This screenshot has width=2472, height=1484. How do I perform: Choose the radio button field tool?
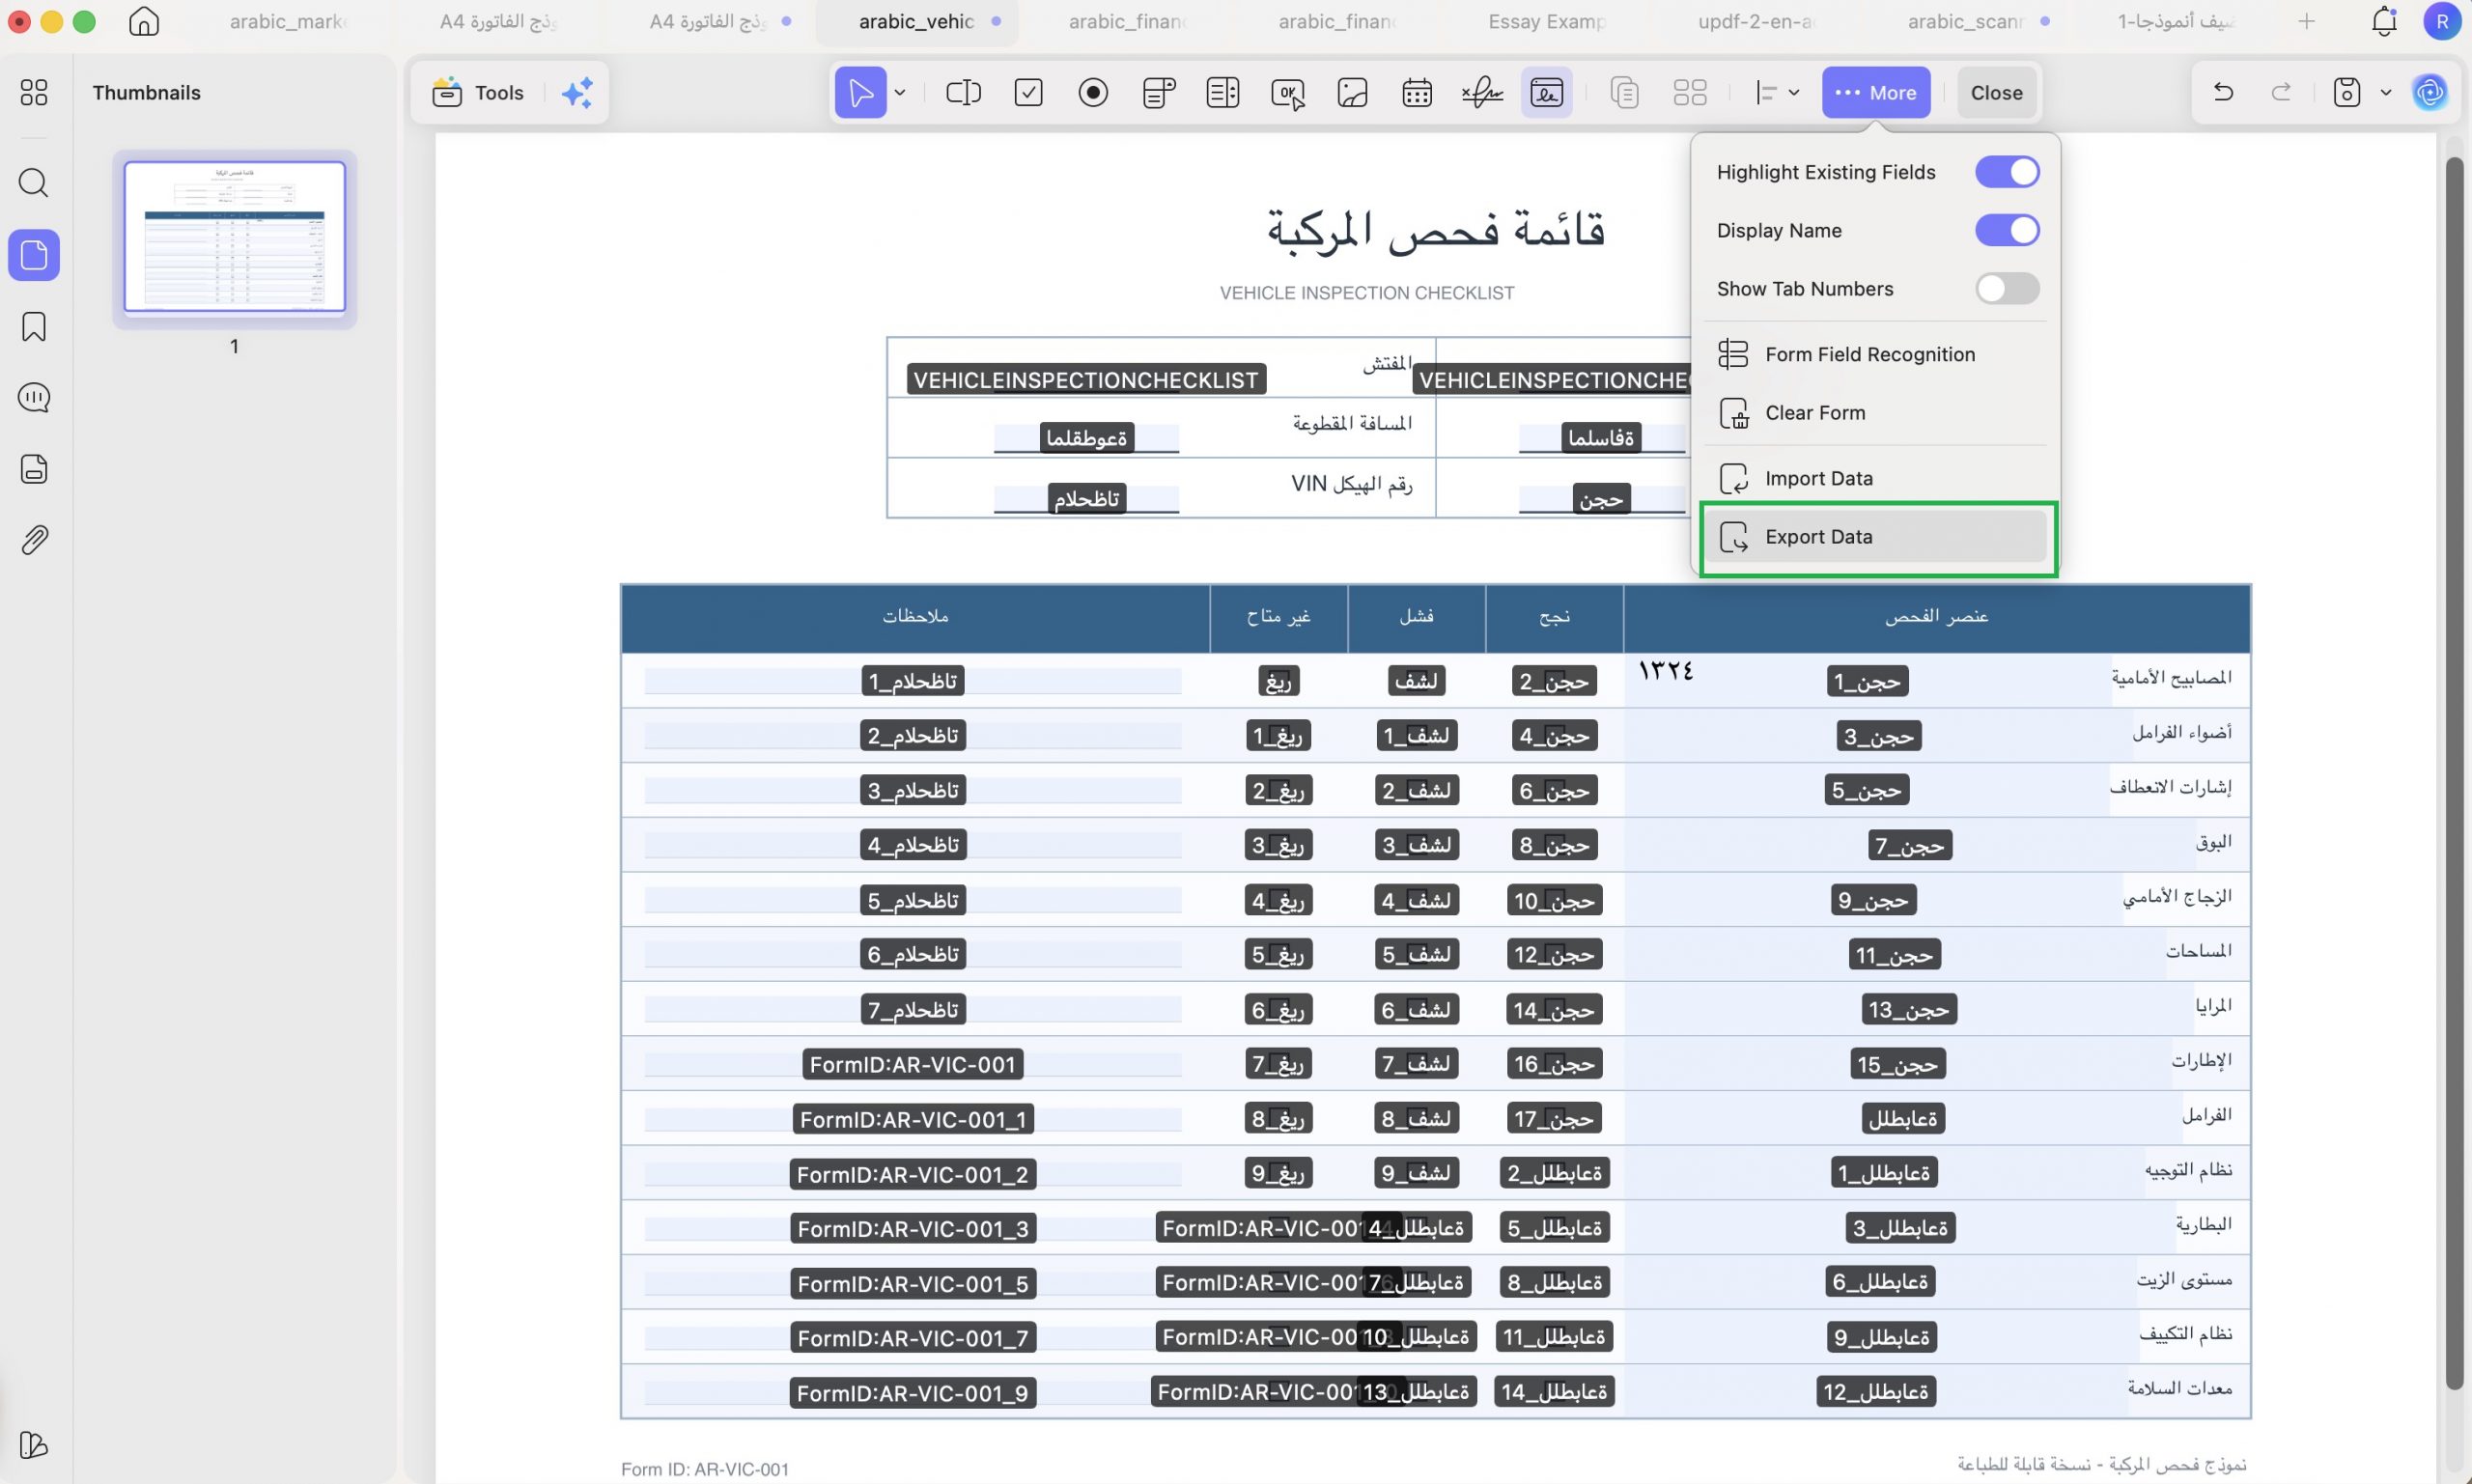pyautogui.click(x=1093, y=93)
